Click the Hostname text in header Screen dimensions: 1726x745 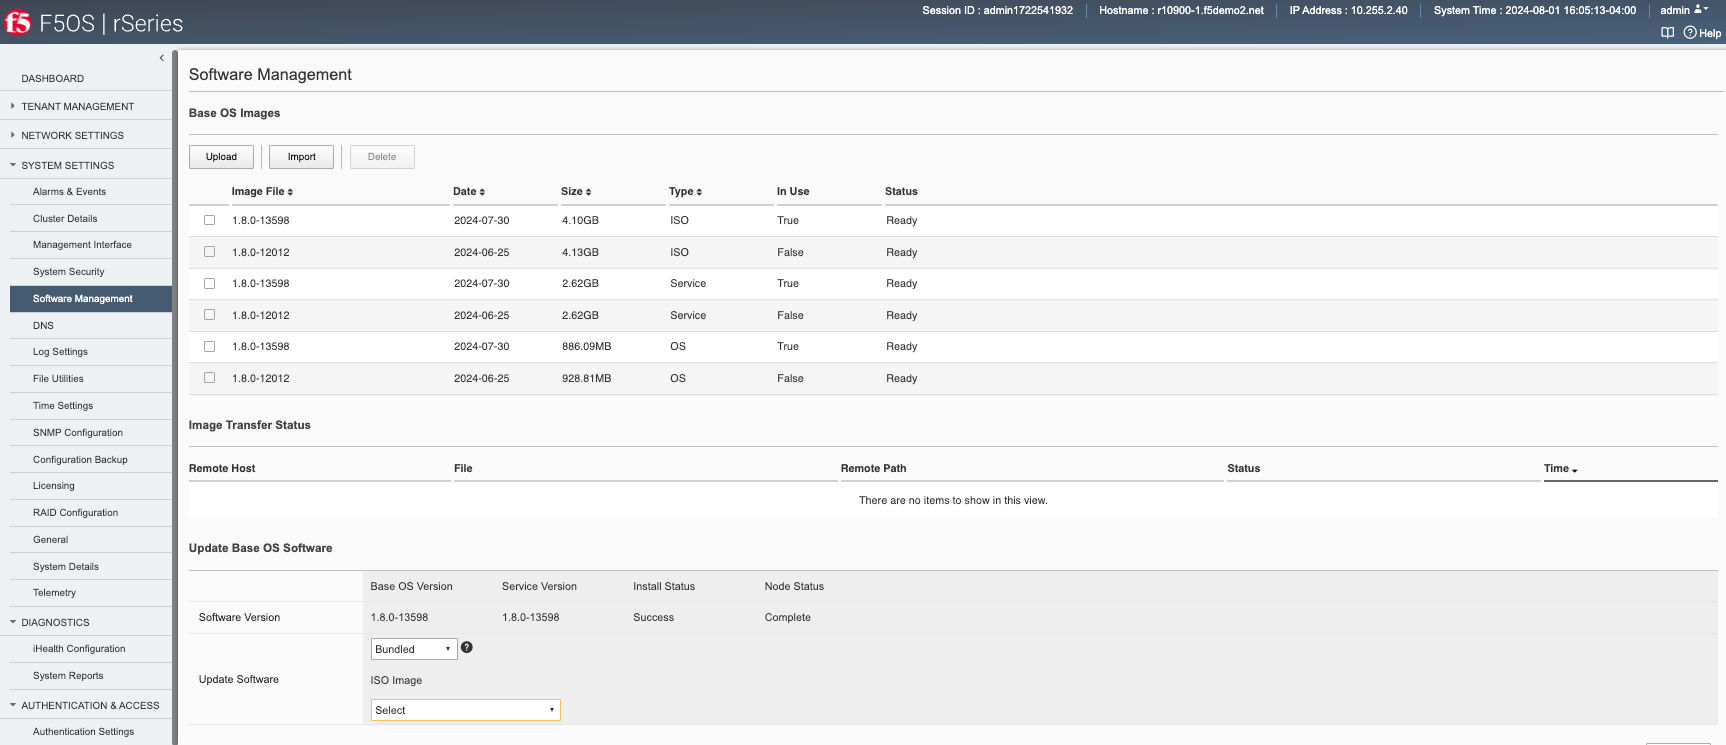click(1181, 10)
